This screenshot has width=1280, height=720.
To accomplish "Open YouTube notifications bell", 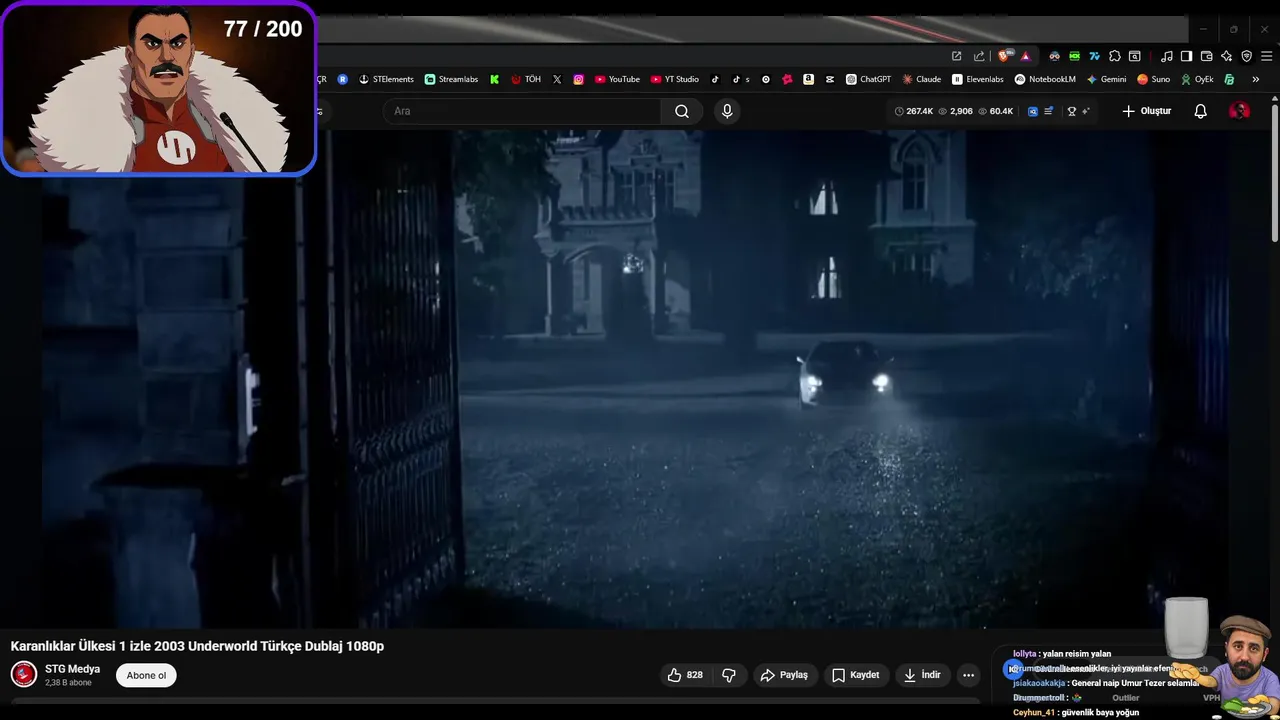I will click(1201, 111).
